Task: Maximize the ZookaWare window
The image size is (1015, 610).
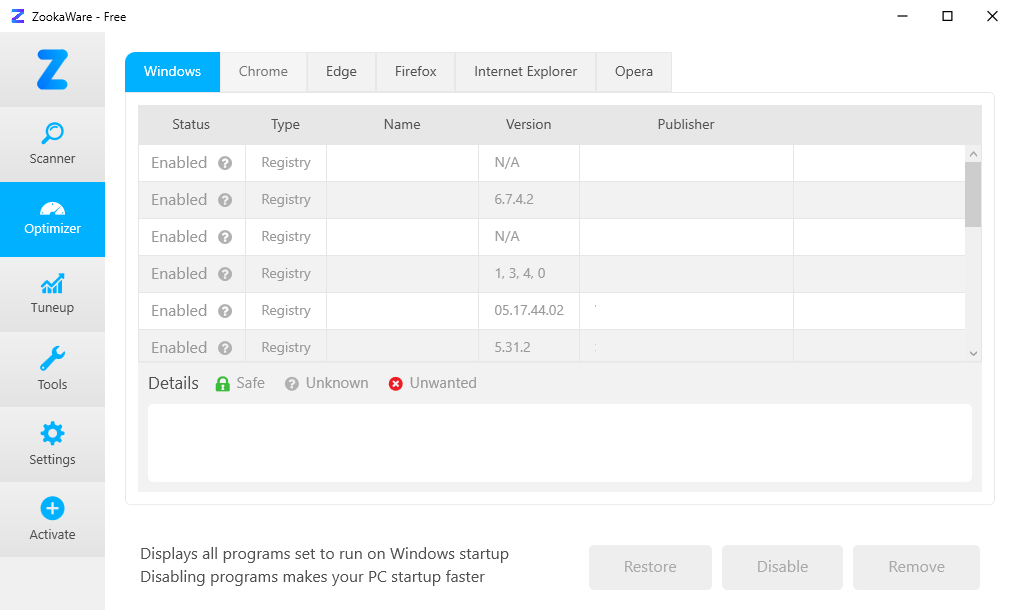Action: 947,16
